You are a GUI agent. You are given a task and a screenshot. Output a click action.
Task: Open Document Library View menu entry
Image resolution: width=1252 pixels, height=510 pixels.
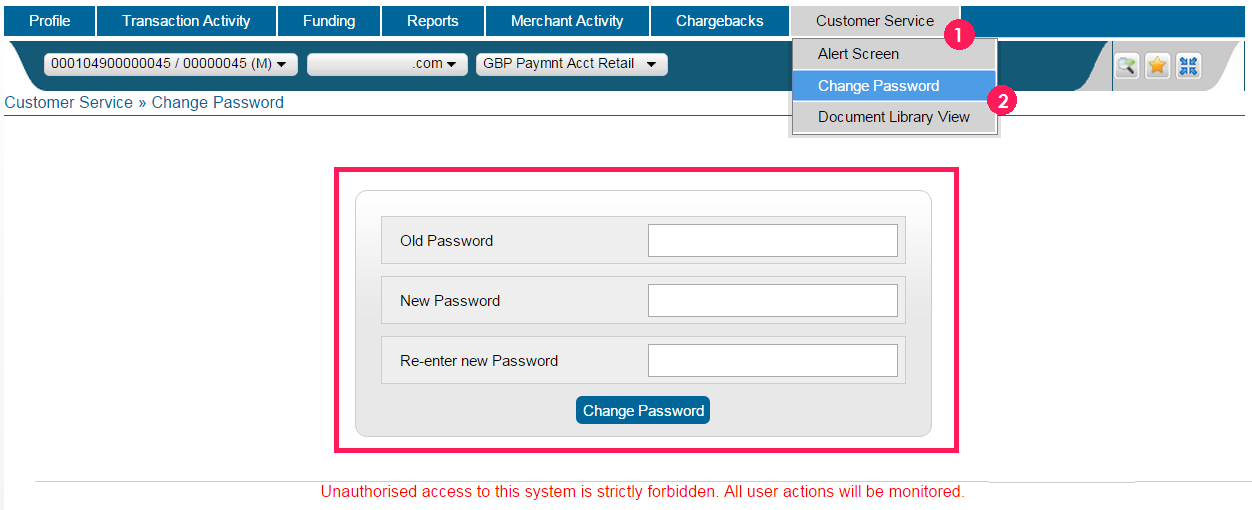[893, 117]
